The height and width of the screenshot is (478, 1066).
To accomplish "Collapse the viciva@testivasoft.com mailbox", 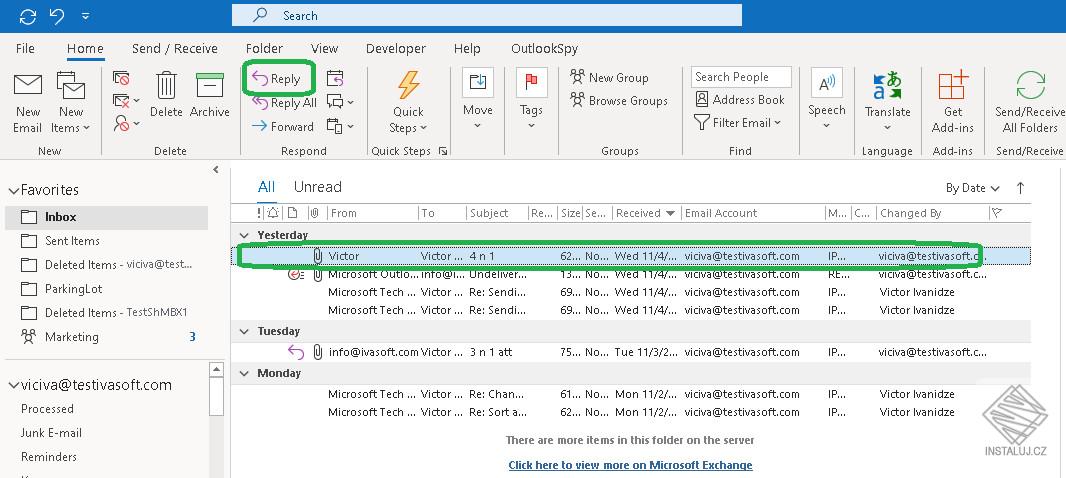I will click(14, 385).
